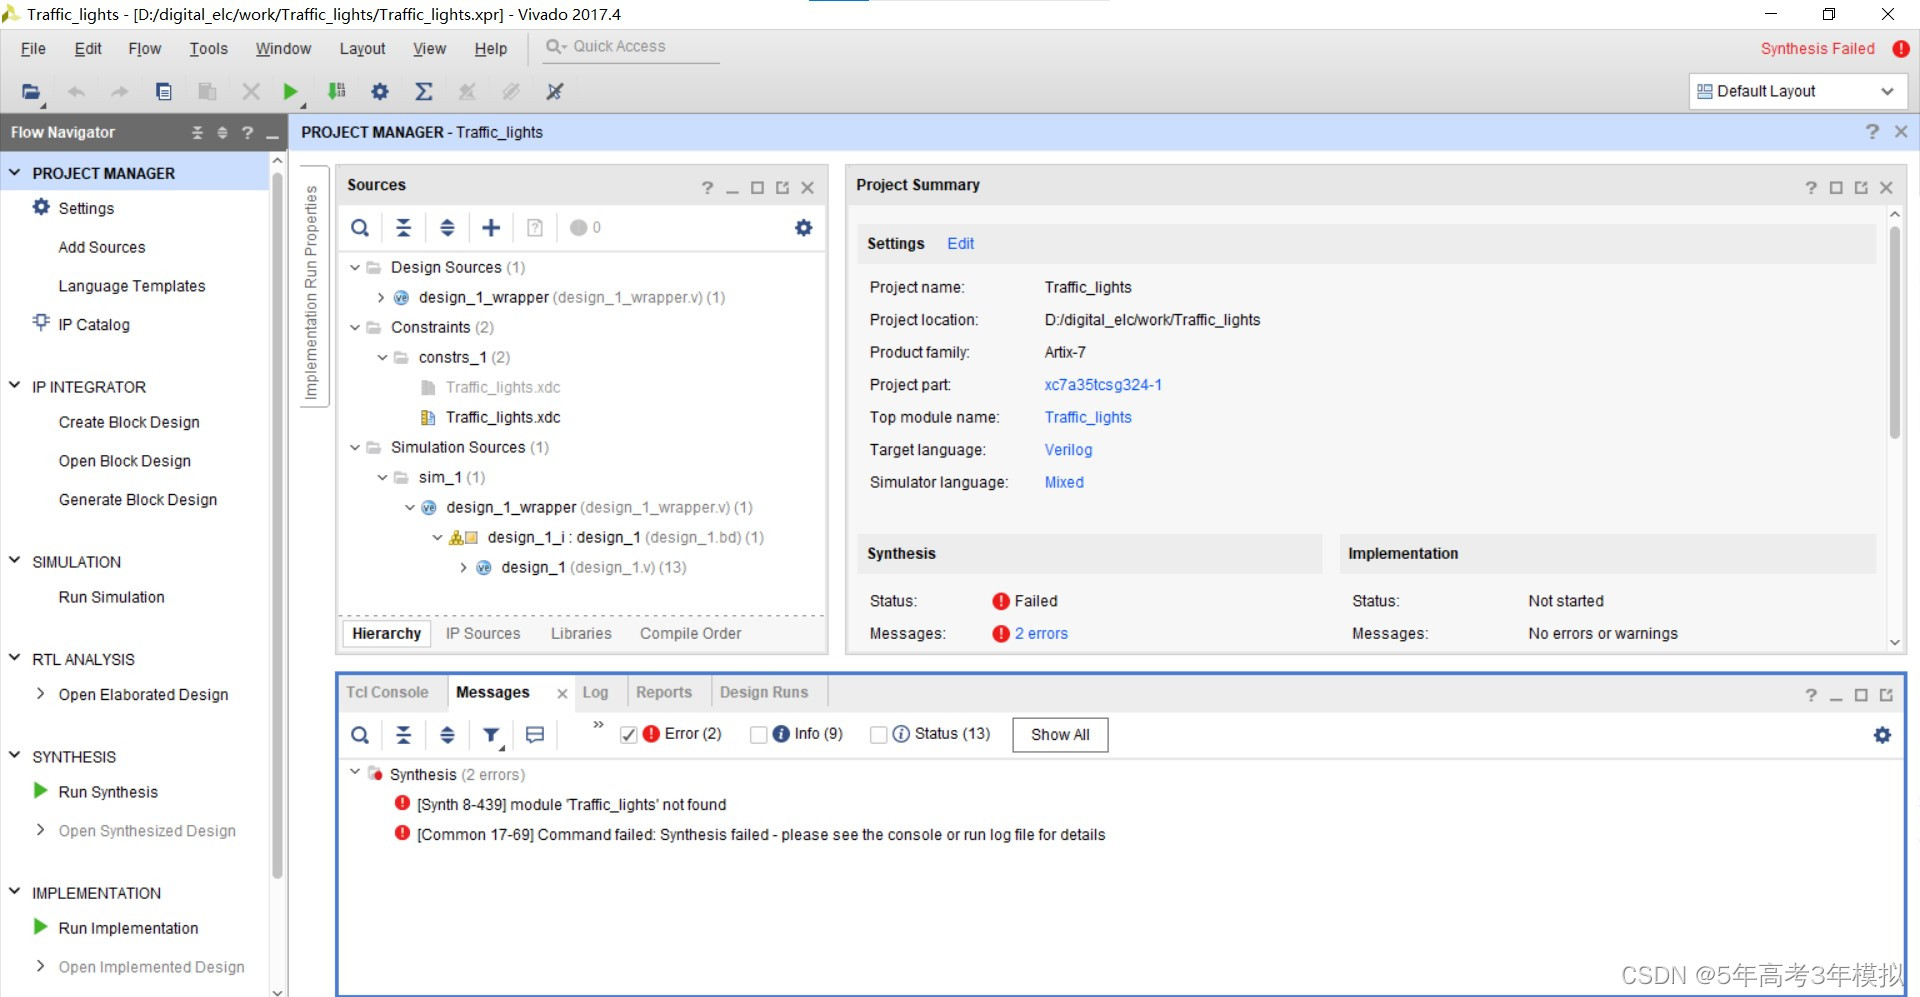This screenshot has width=1920, height=997.
Task: Close the Messages tab
Action: [x=562, y=693]
